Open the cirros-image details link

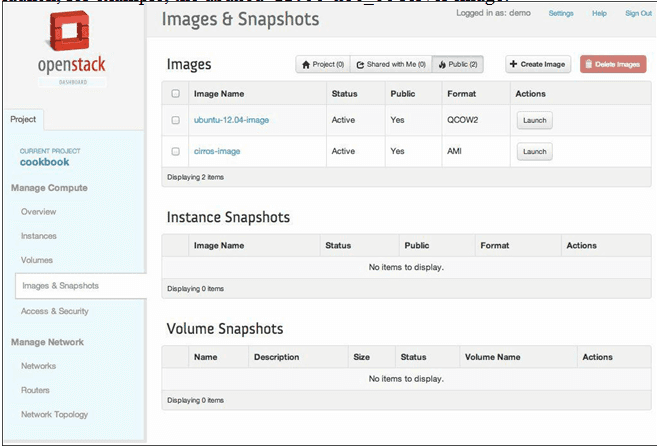(x=217, y=151)
